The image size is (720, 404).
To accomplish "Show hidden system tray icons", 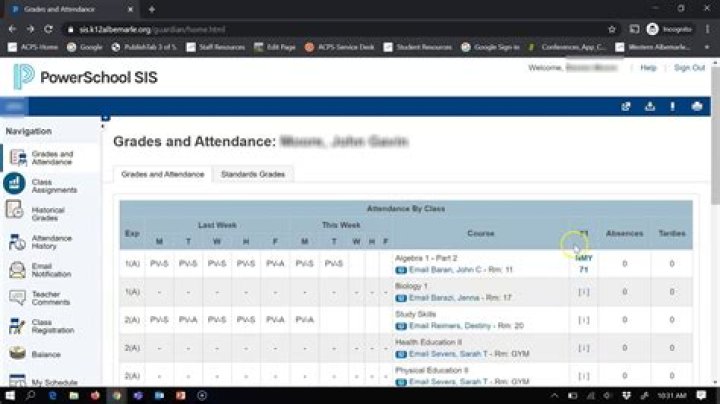I will coord(554,396).
